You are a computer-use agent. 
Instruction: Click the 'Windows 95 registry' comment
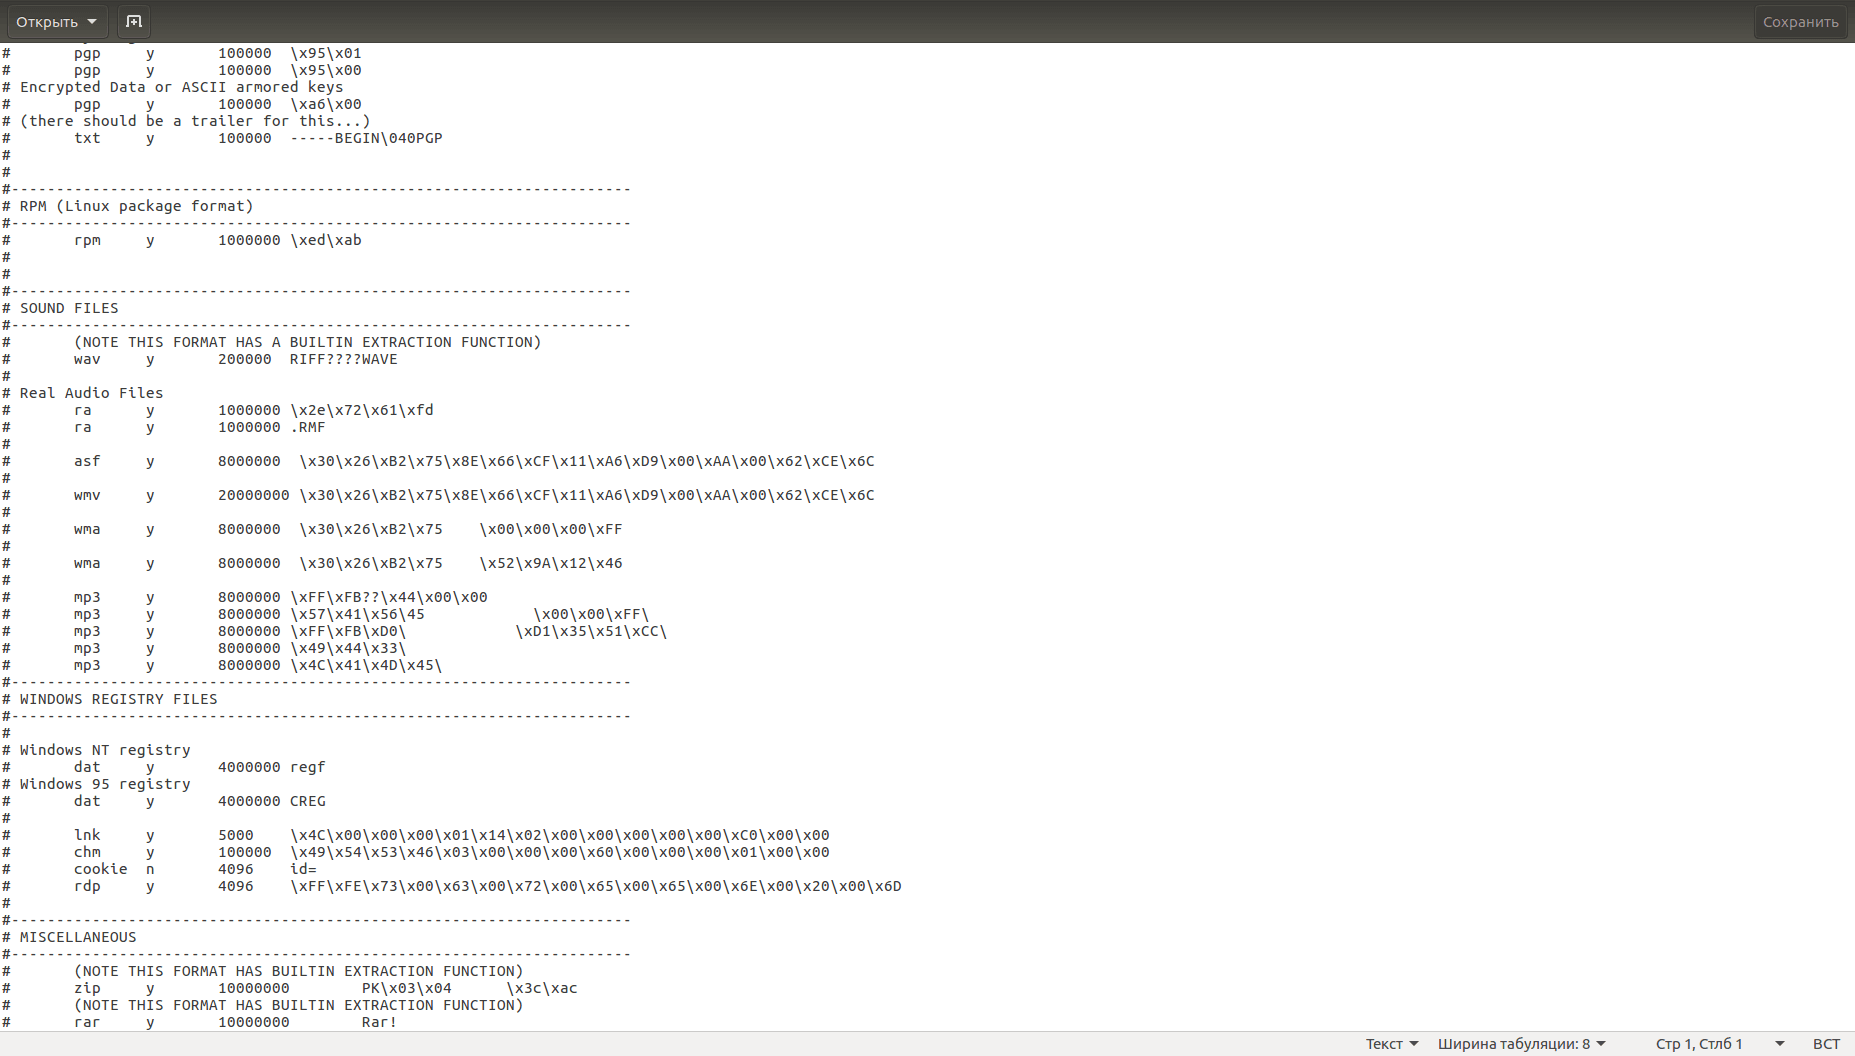click(105, 784)
